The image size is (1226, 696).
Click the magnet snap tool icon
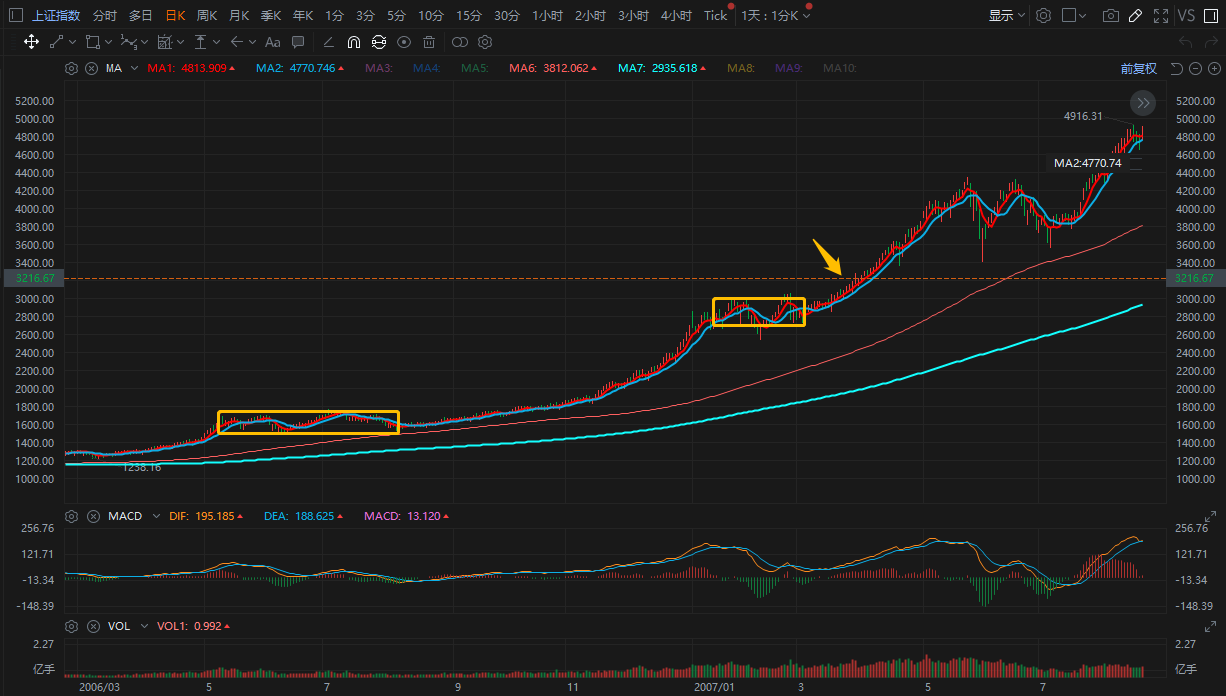pyautogui.click(x=354, y=42)
